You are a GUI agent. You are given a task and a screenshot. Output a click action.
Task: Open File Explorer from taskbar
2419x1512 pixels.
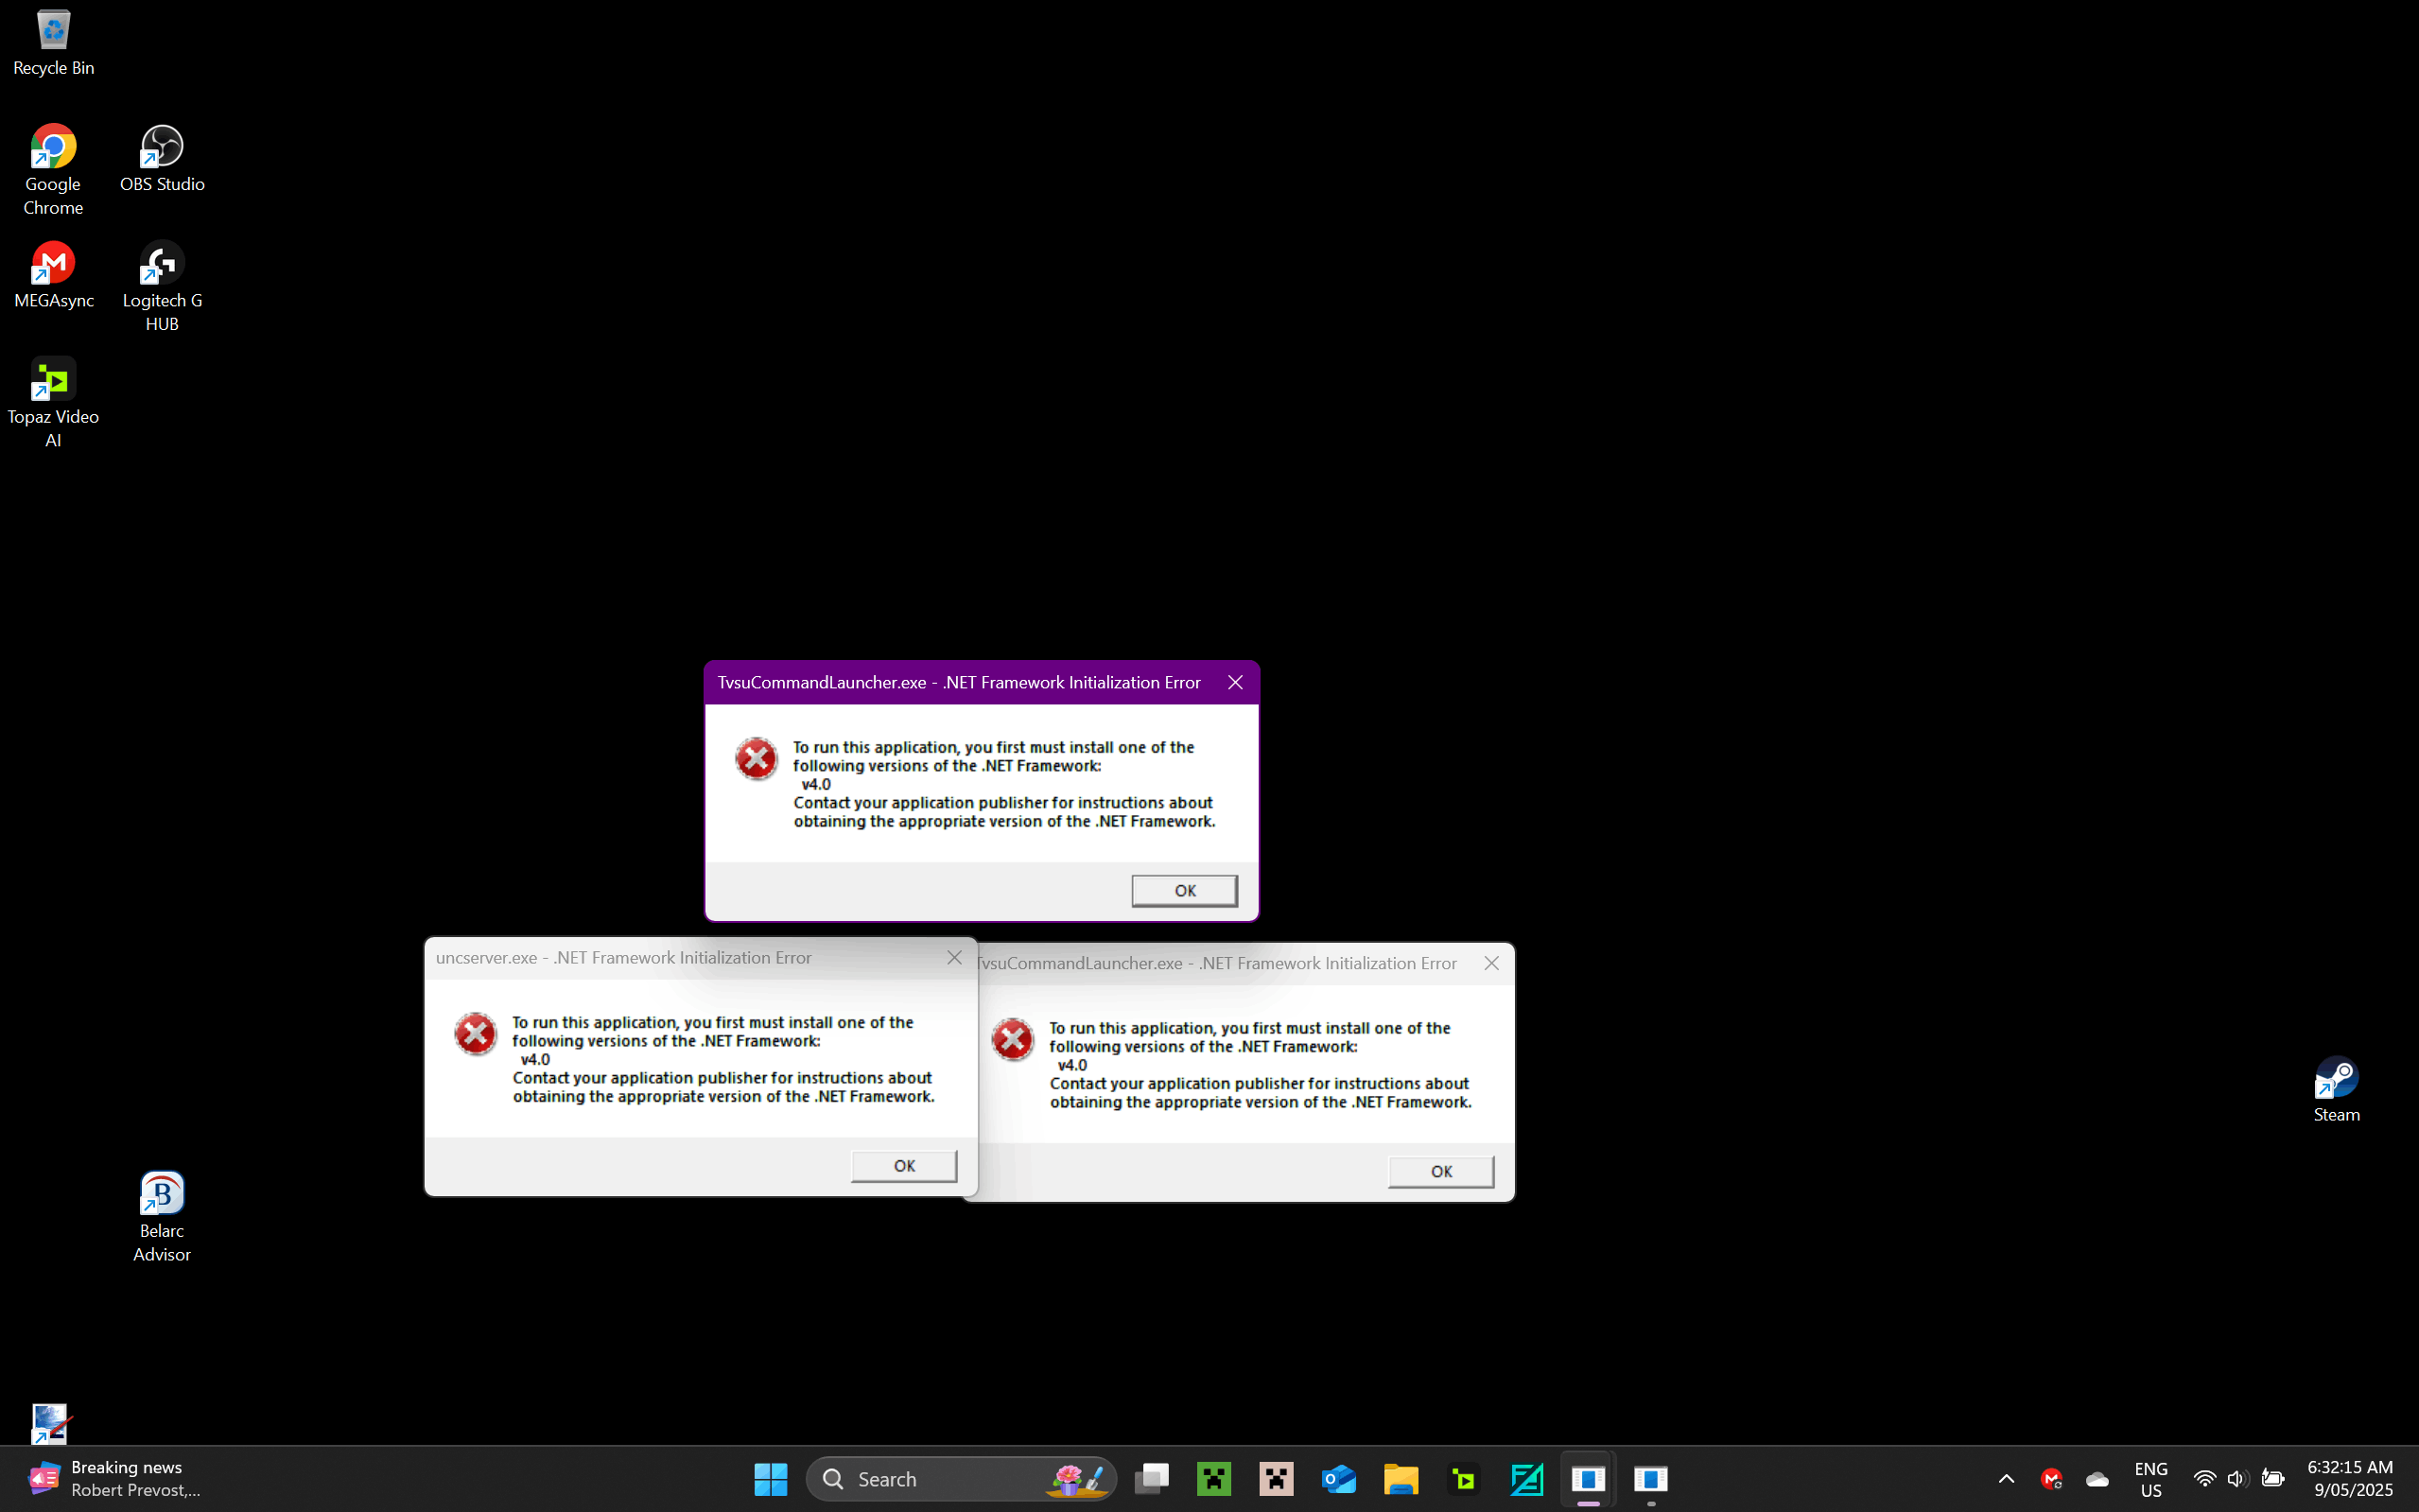coord(1401,1478)
